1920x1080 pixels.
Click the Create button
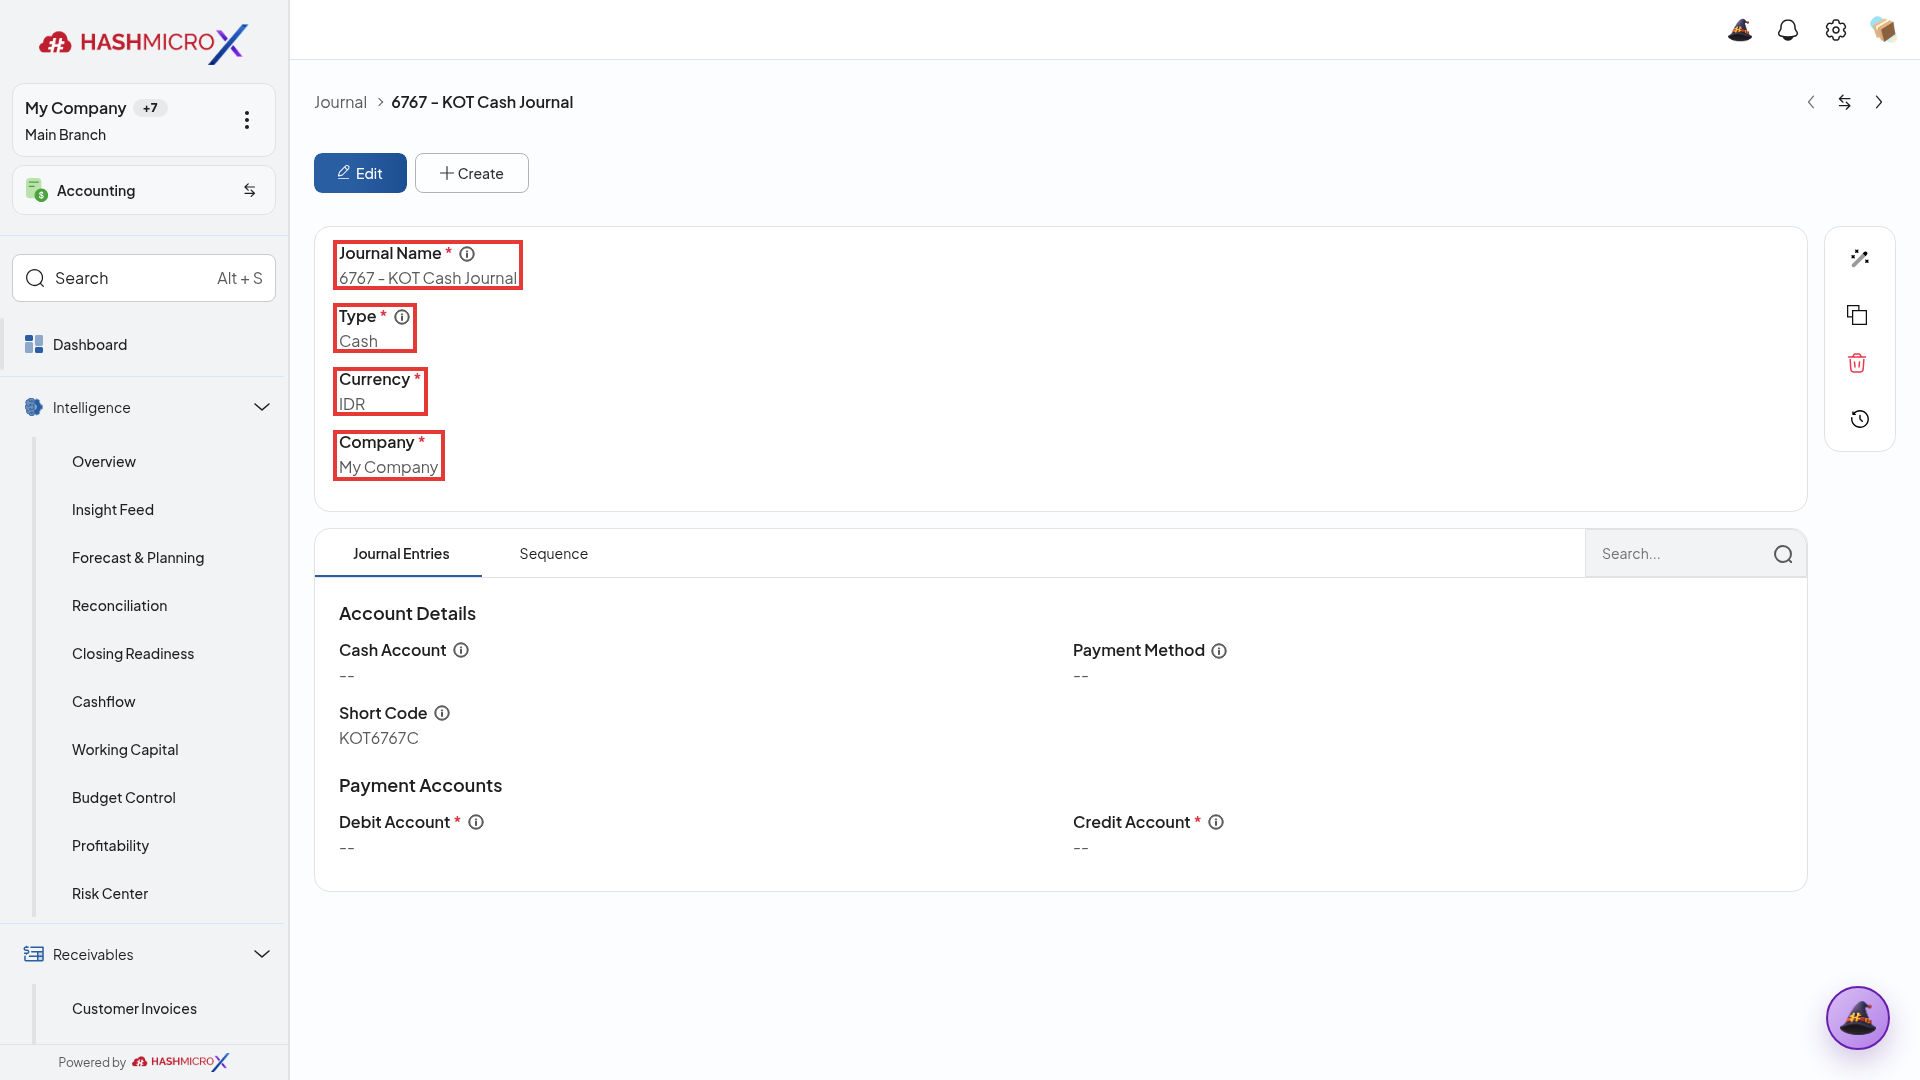click(x=472, y=173)
